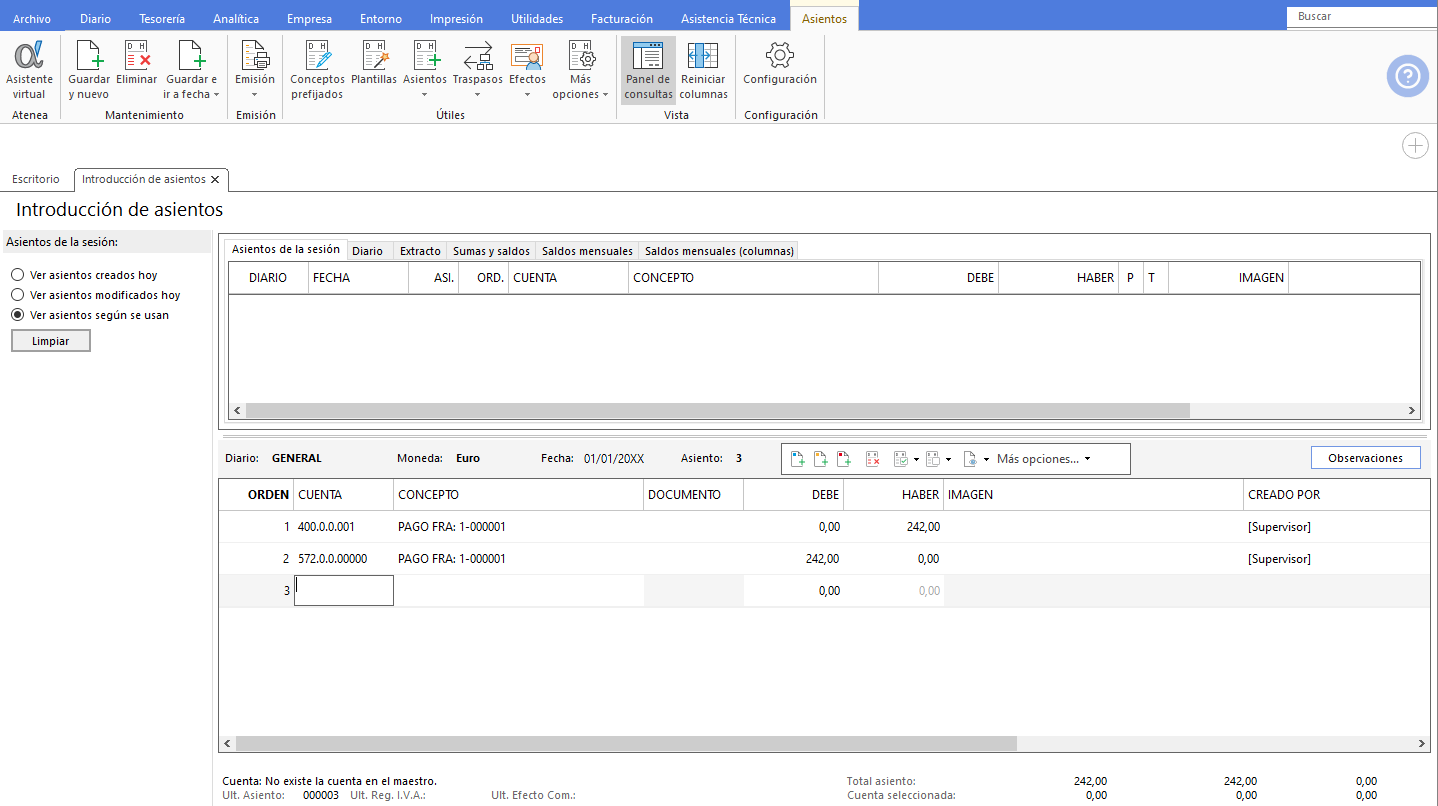Expand the Asientos ribbon dropdown arrow

[425, 95]
